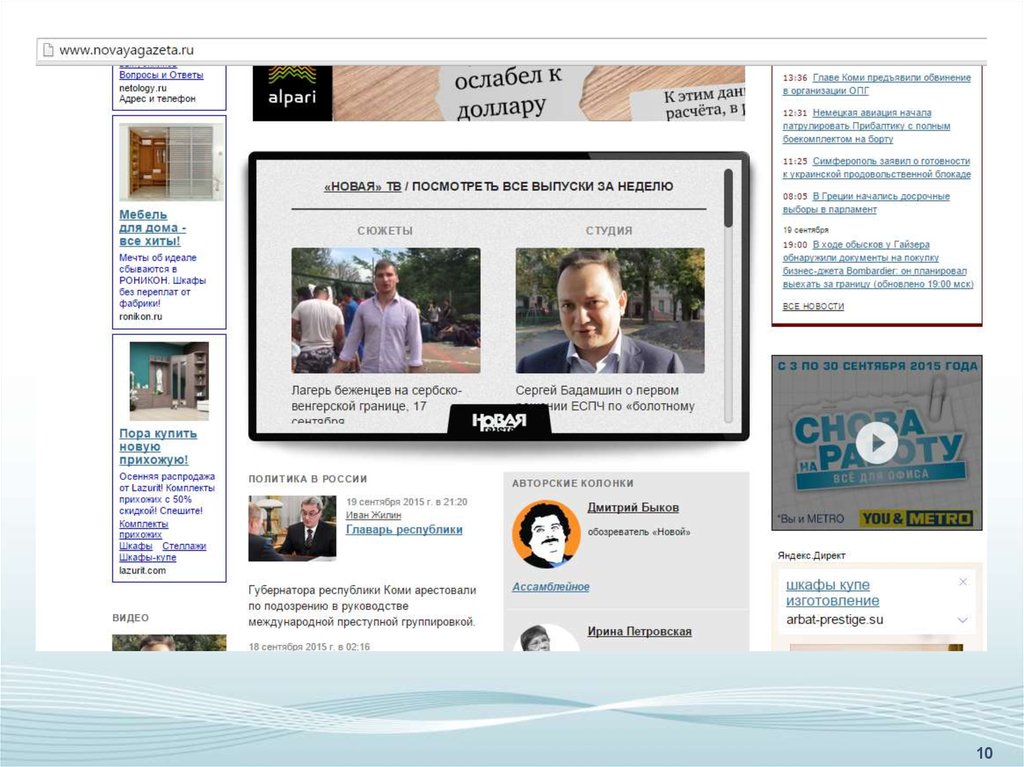Open the Дмитрий Быков author link
The width and height of the screenshot is (1024, 767).
(633, 508)
